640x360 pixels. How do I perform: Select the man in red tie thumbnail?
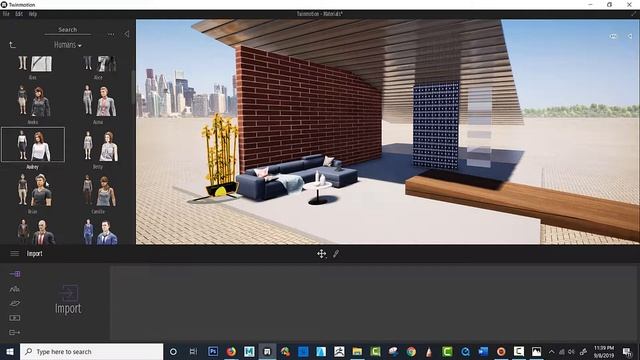pyautogui.click(x=35, y=232)
